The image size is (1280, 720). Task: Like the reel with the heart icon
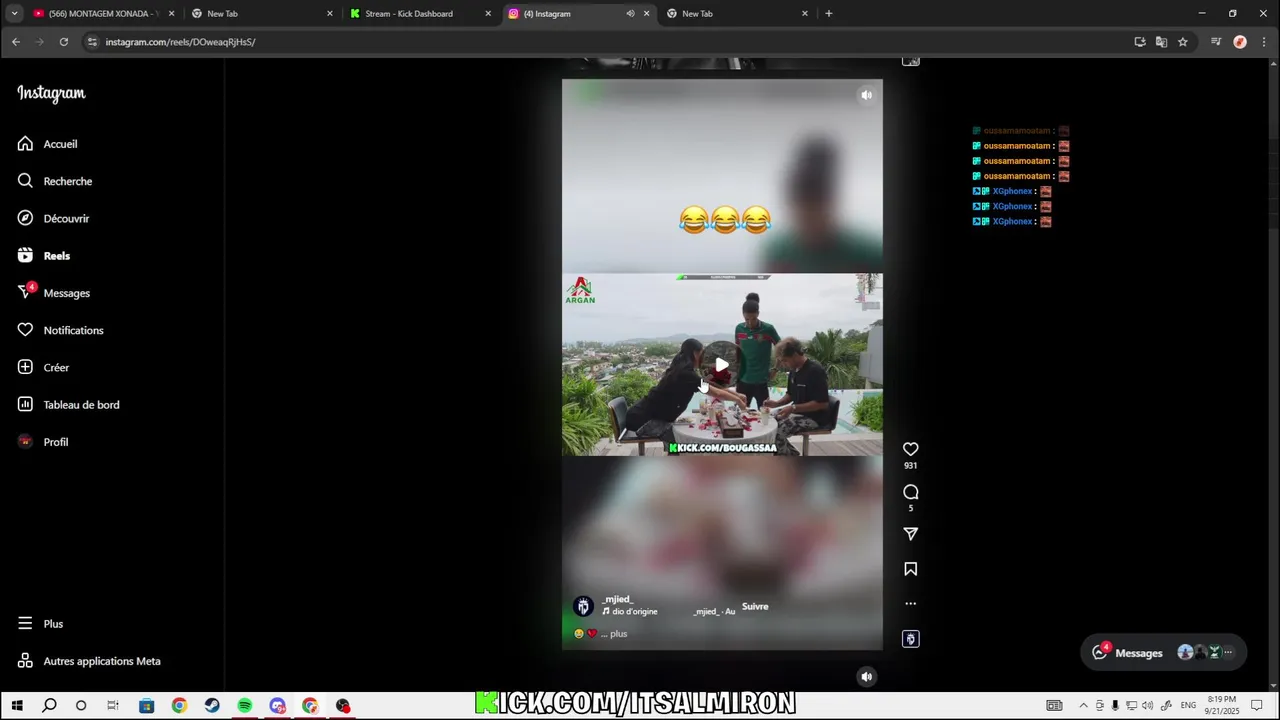point(910,449)
